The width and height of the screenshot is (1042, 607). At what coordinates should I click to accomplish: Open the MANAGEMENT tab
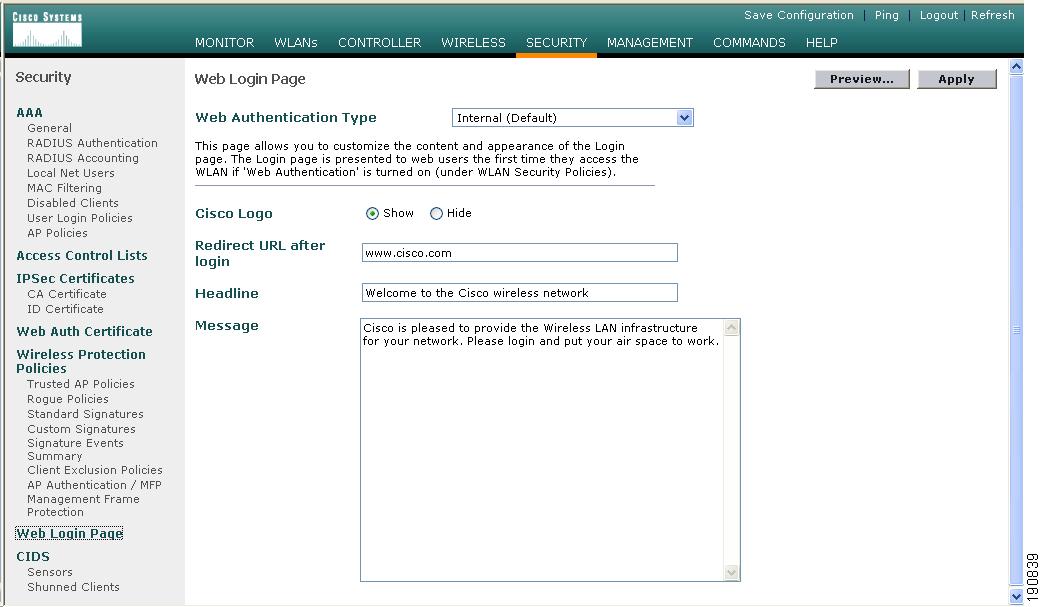click(x=650, y=43)
